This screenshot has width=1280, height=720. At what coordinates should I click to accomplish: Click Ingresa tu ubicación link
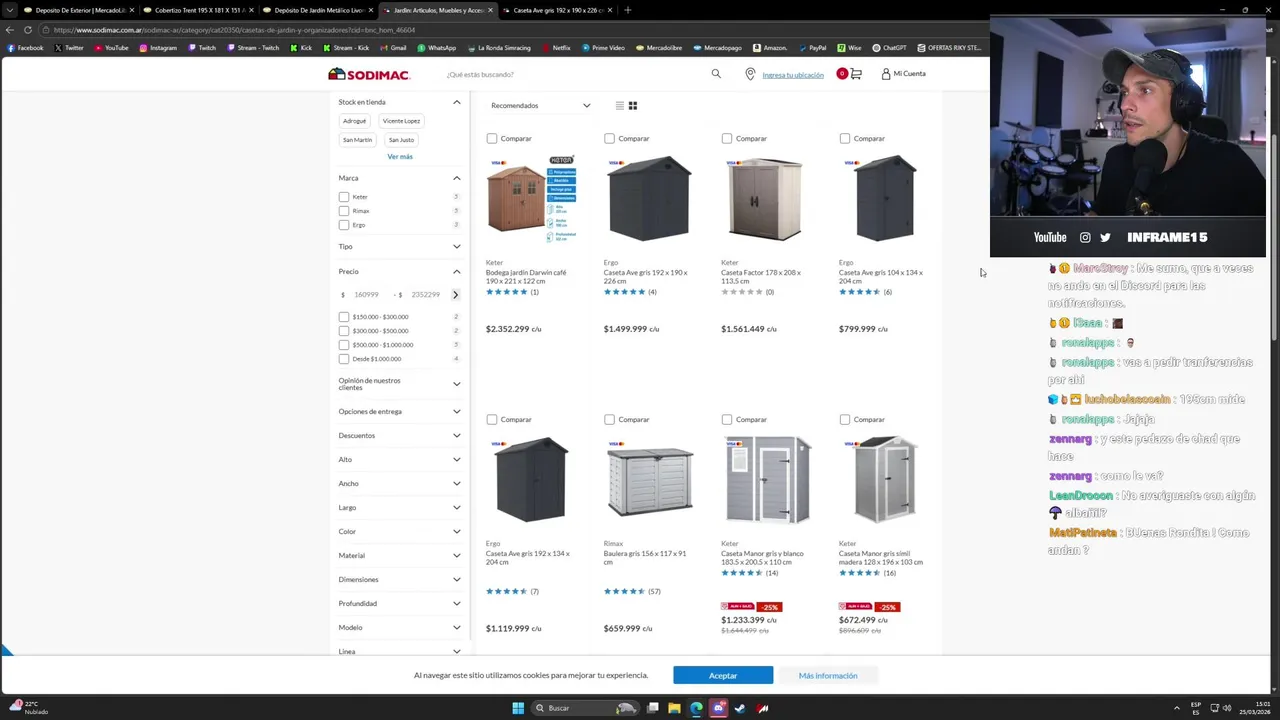click(793, 75)
